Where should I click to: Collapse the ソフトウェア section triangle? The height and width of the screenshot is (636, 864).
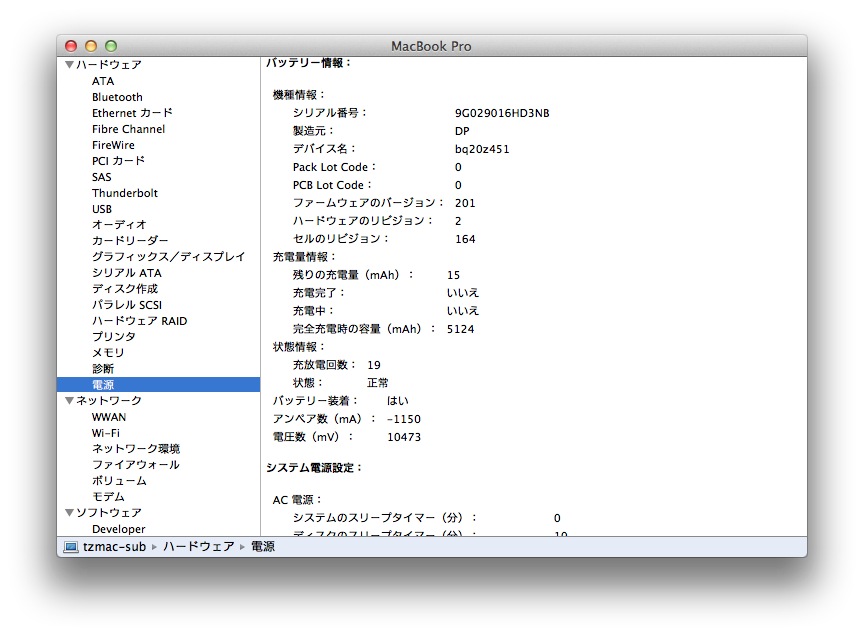70,513
